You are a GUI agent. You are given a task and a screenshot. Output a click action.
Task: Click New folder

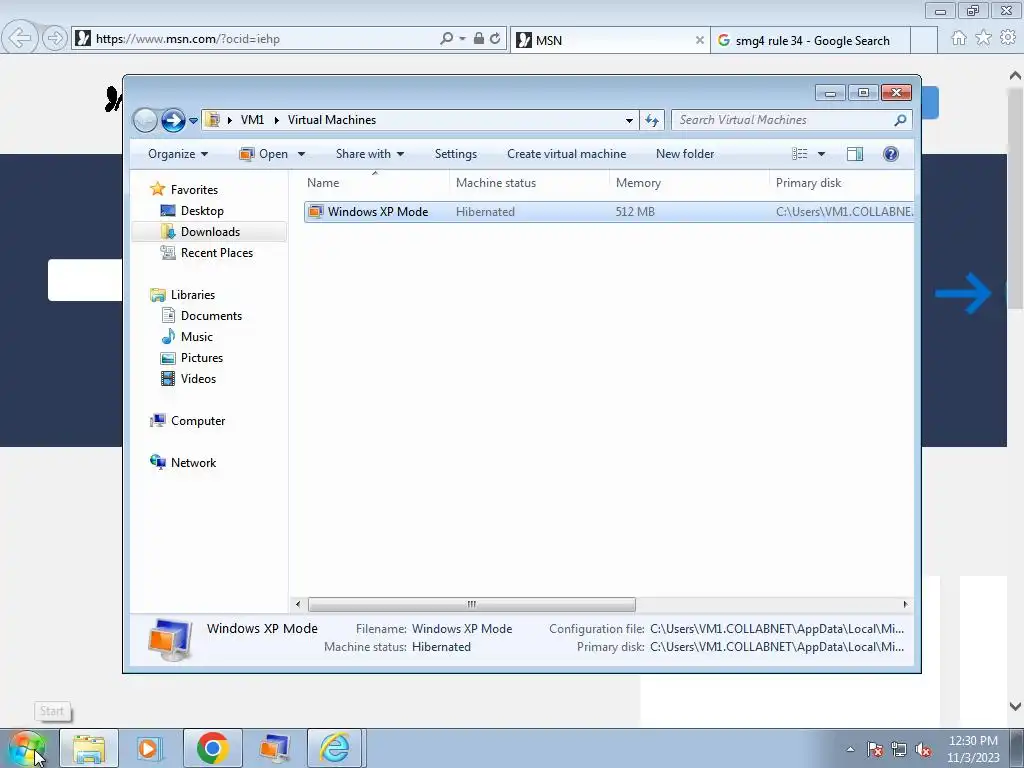coord(685,154)
